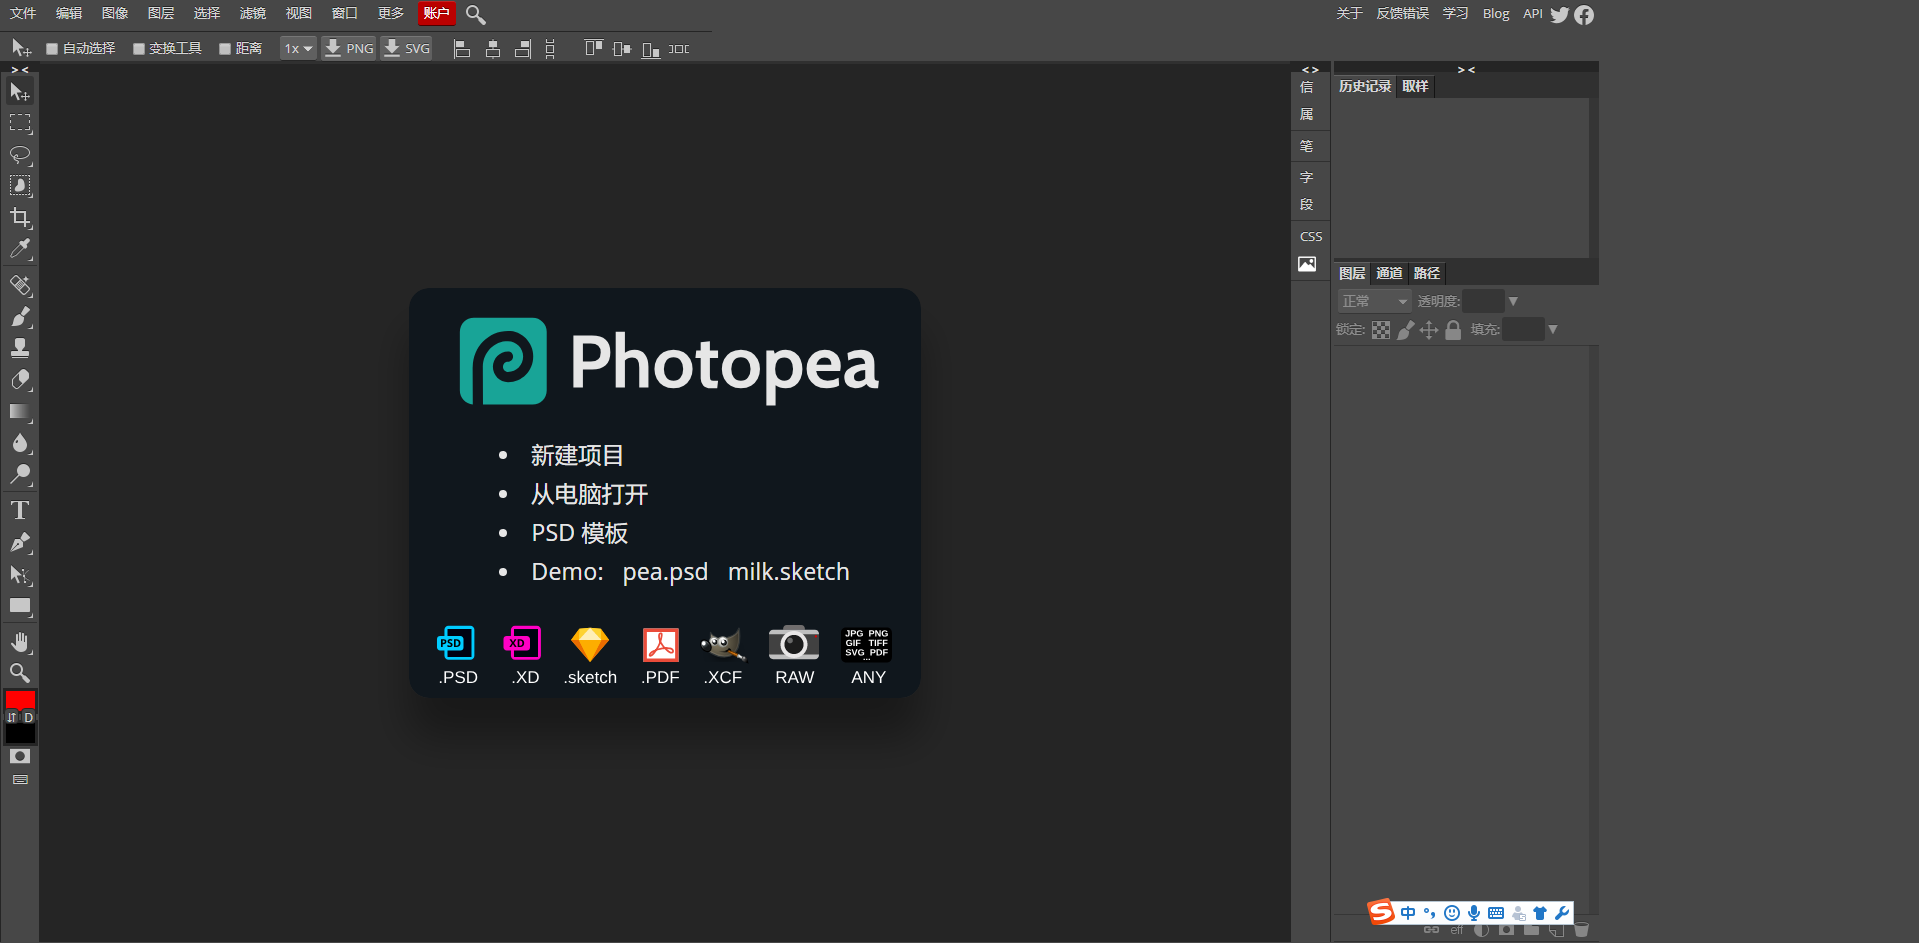The height and width of the screenshot is (943, 1919).
Task: Open the milk.sketch demo file
Action: (788, 572)
